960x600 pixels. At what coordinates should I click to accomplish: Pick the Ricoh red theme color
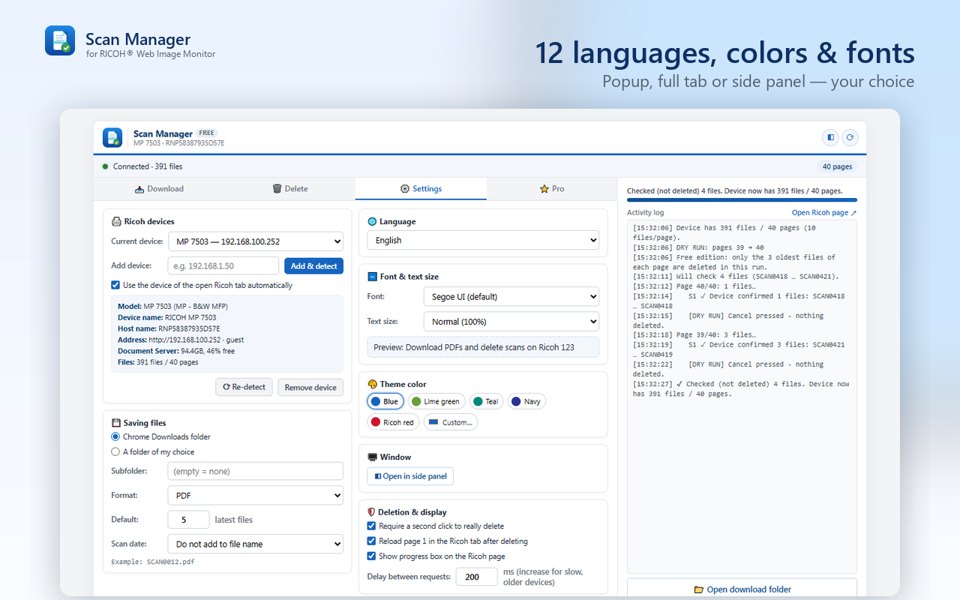393,422
